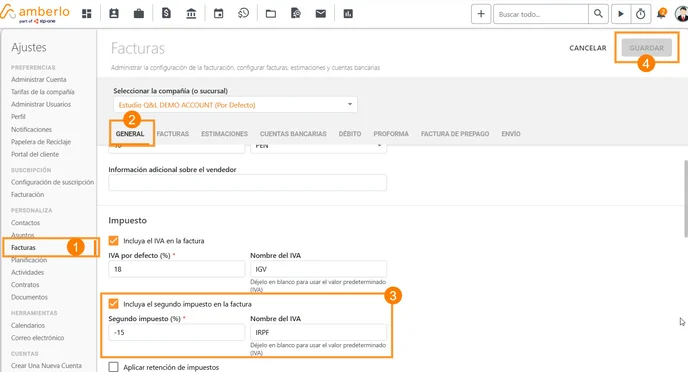This screenshot has height=372, width=688.
Task: Open the contacts icon in top bar
Action: coord(114,14)
